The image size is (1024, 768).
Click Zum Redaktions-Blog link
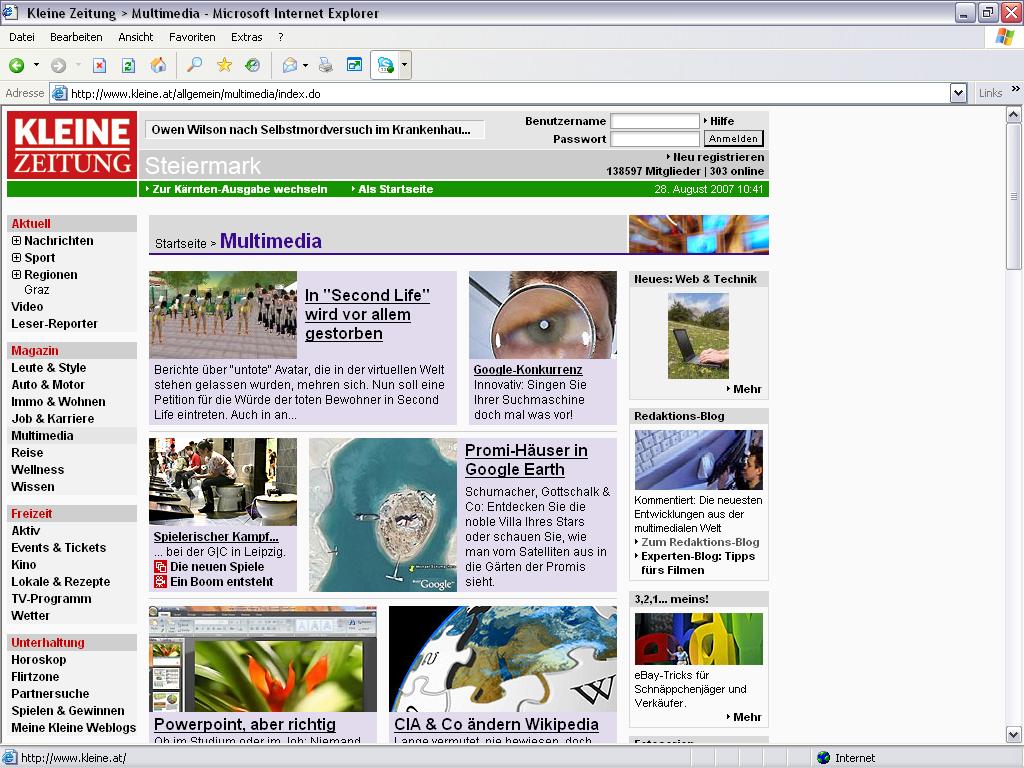tap(700, 542)
